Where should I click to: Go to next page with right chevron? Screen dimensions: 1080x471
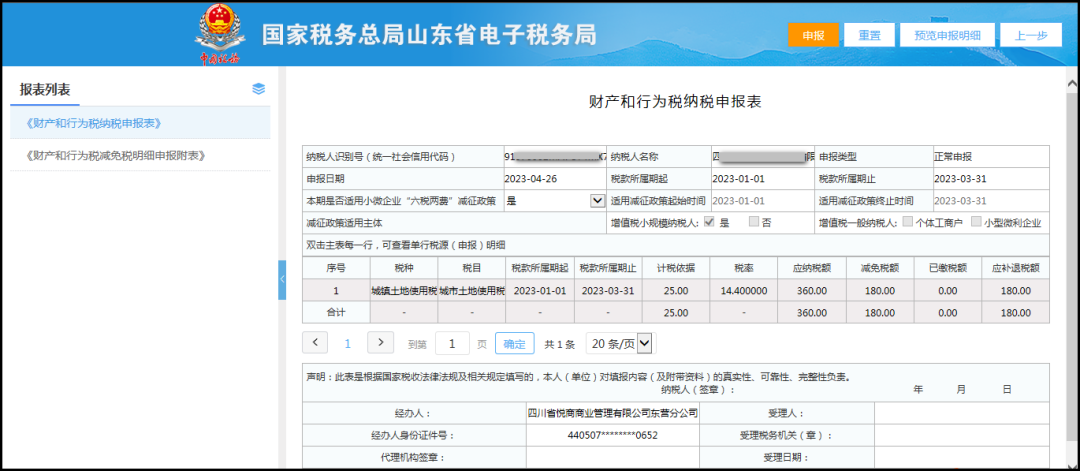380,342
